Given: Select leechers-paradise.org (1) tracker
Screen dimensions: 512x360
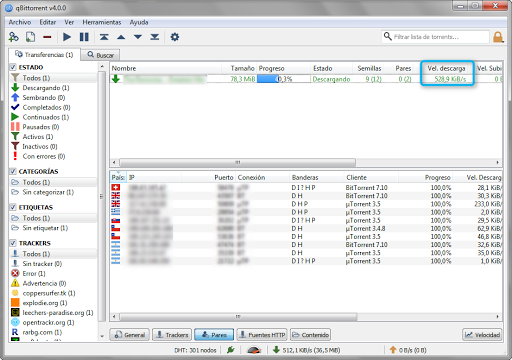Looking at the screenshot, I should click(53, 313).
